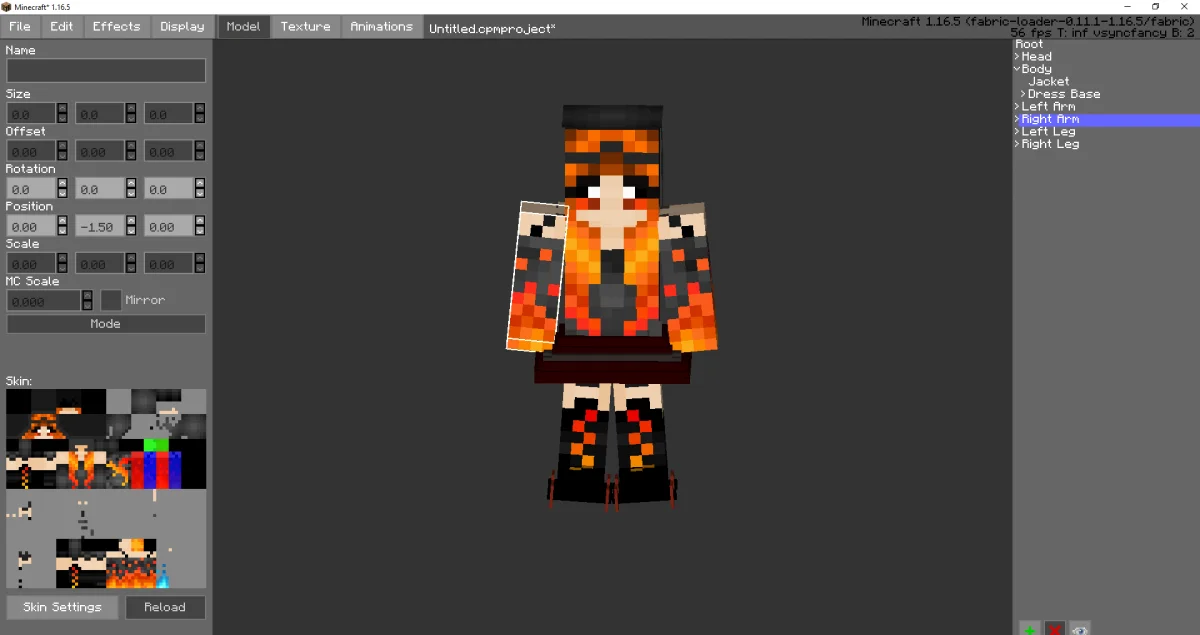Select the Jacket tree item
Image resolution: width=1200 pixels, height=635 pixels.
tap(1049, 81)
